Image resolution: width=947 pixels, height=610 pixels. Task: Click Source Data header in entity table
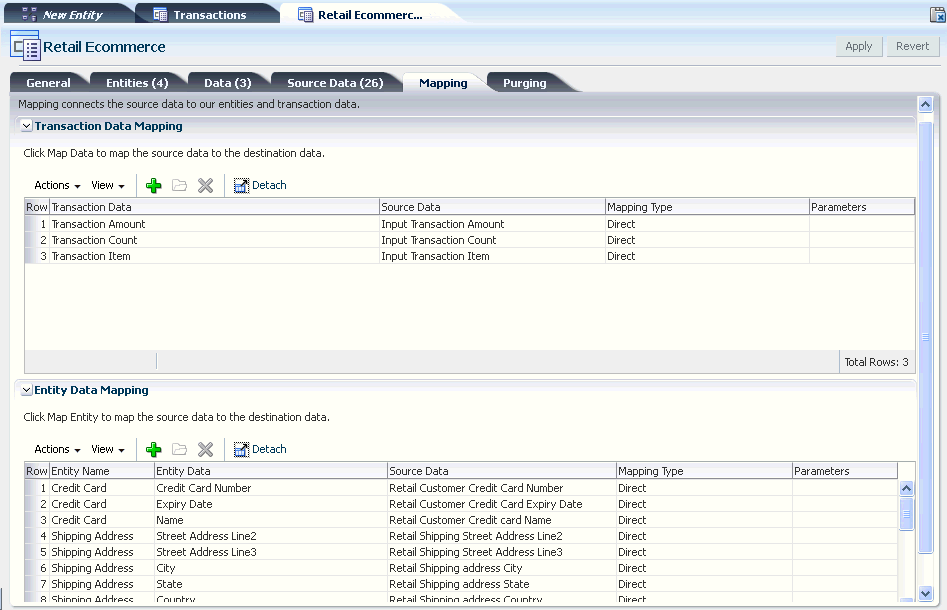pyautogui.click(x=502, y=471)
